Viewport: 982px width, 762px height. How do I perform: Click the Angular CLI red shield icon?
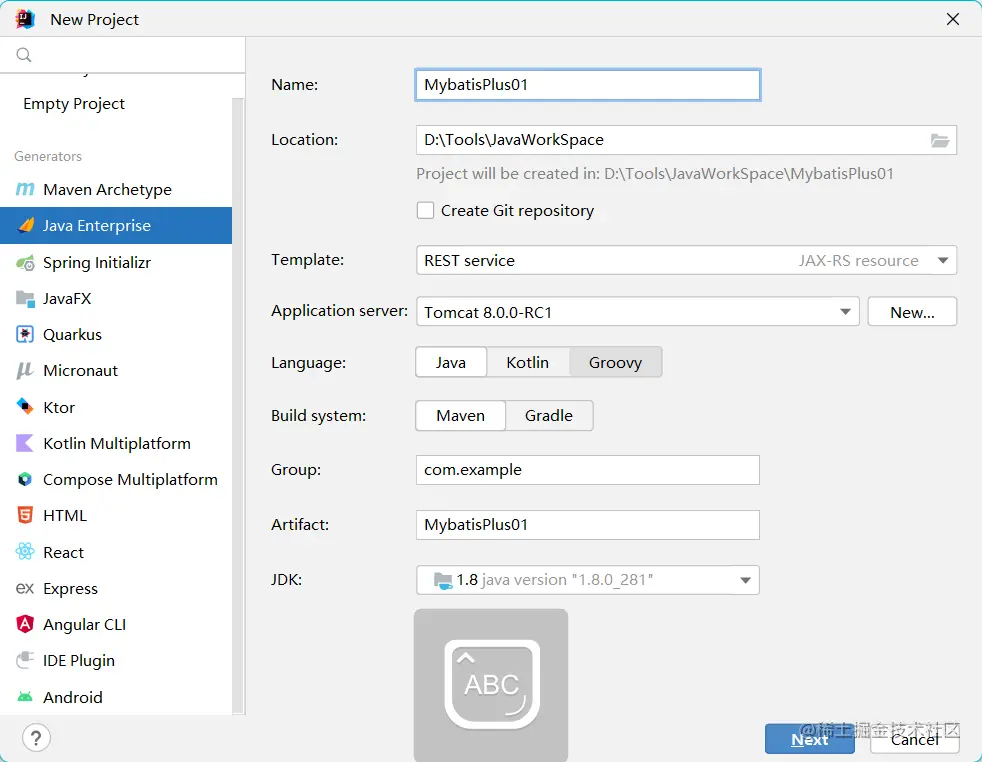click(x=25, y=624)
